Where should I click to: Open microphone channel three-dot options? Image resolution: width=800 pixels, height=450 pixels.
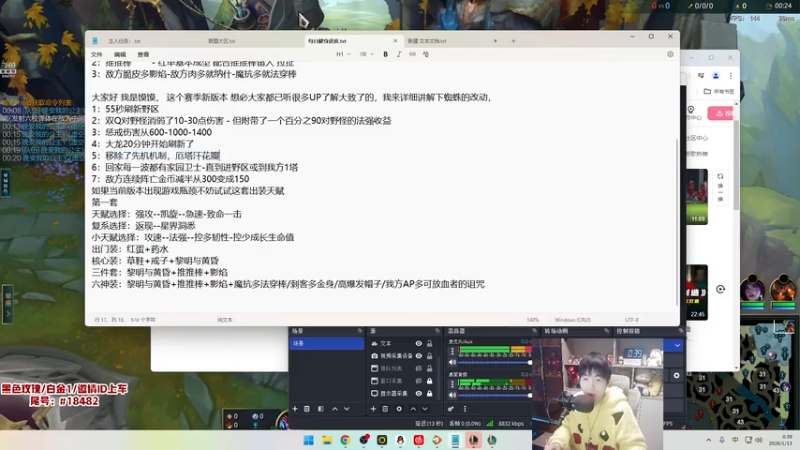(x=452, y=352)
